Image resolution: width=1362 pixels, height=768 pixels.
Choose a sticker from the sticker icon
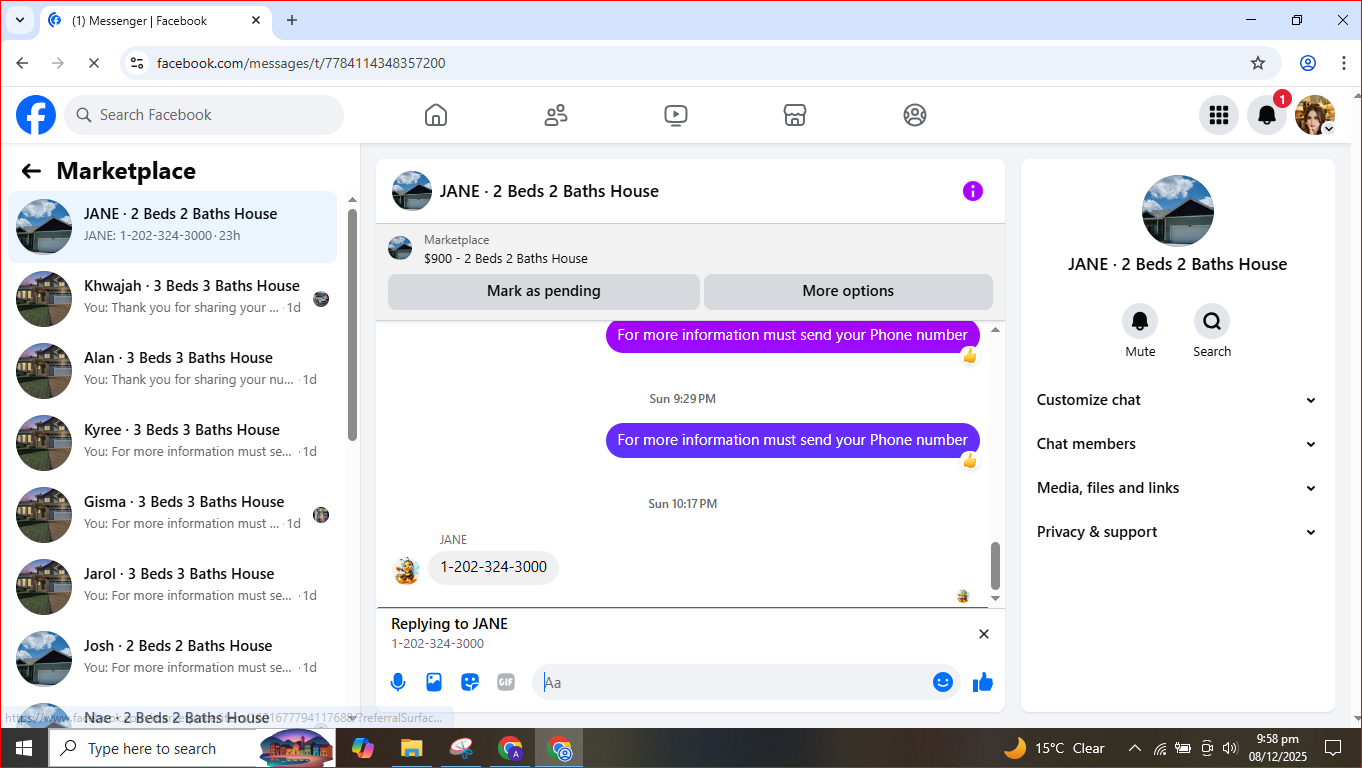470,682
